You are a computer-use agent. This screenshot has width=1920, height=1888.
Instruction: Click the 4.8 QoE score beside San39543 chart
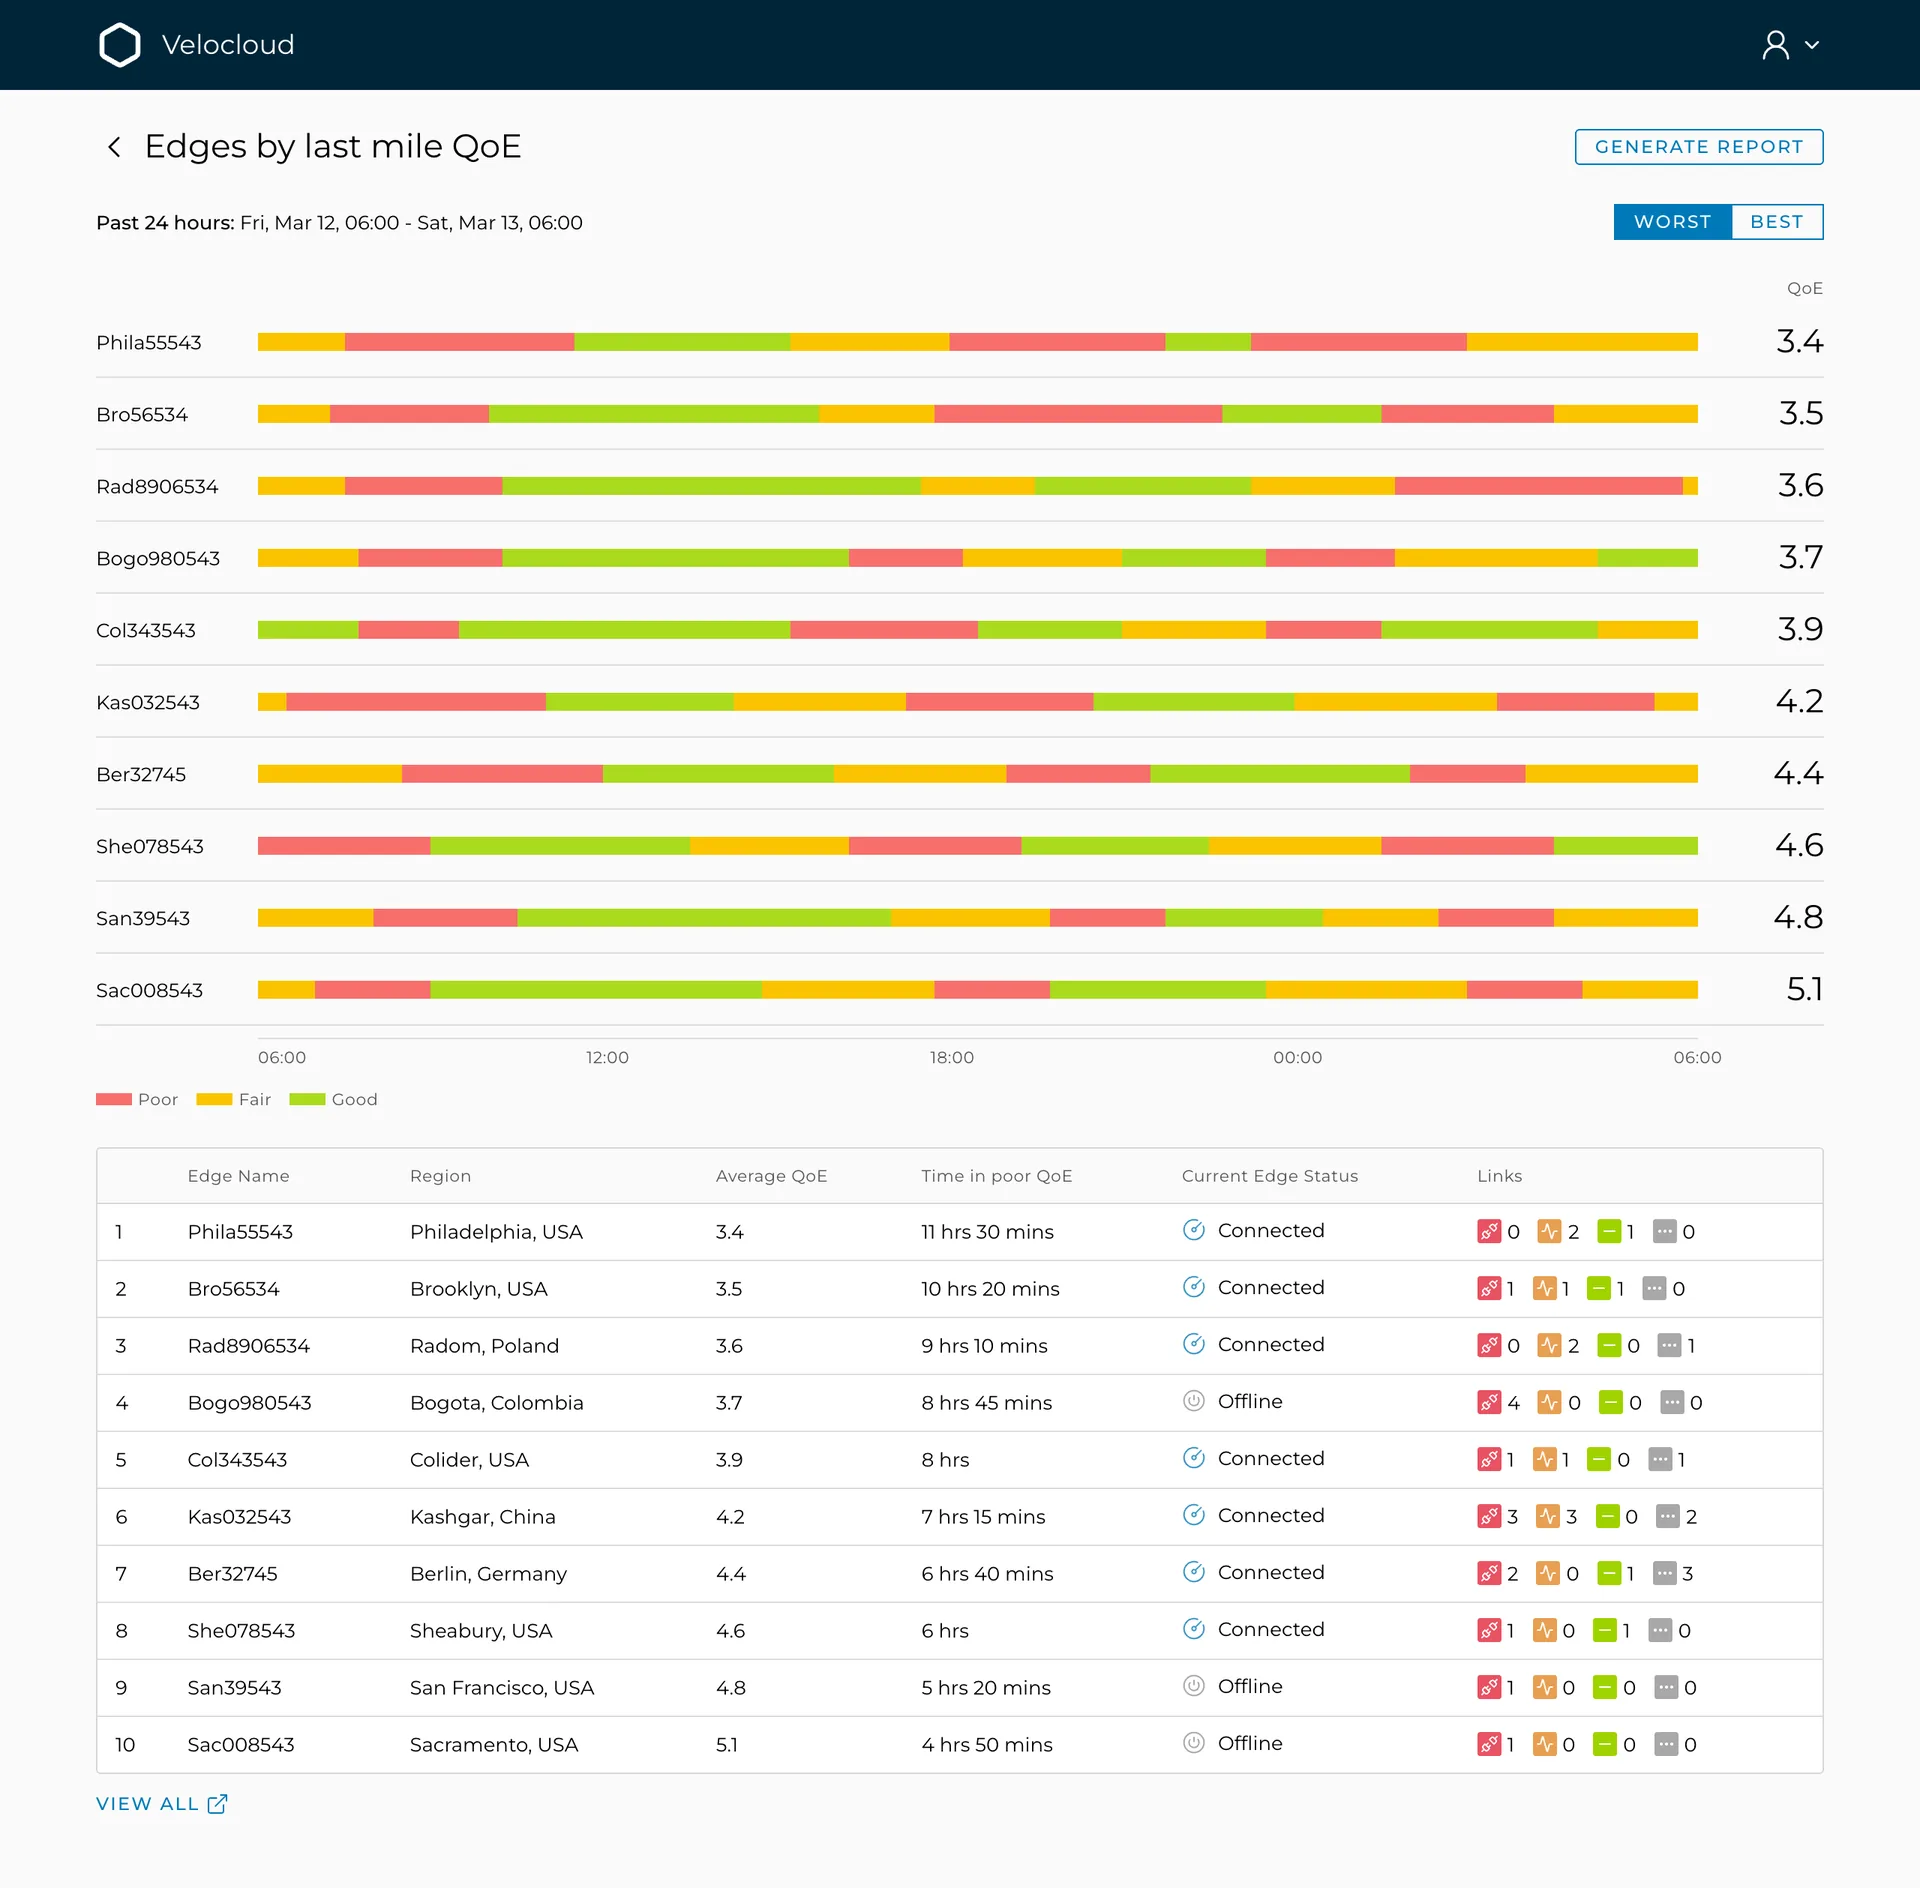[x=1797, y=917]
